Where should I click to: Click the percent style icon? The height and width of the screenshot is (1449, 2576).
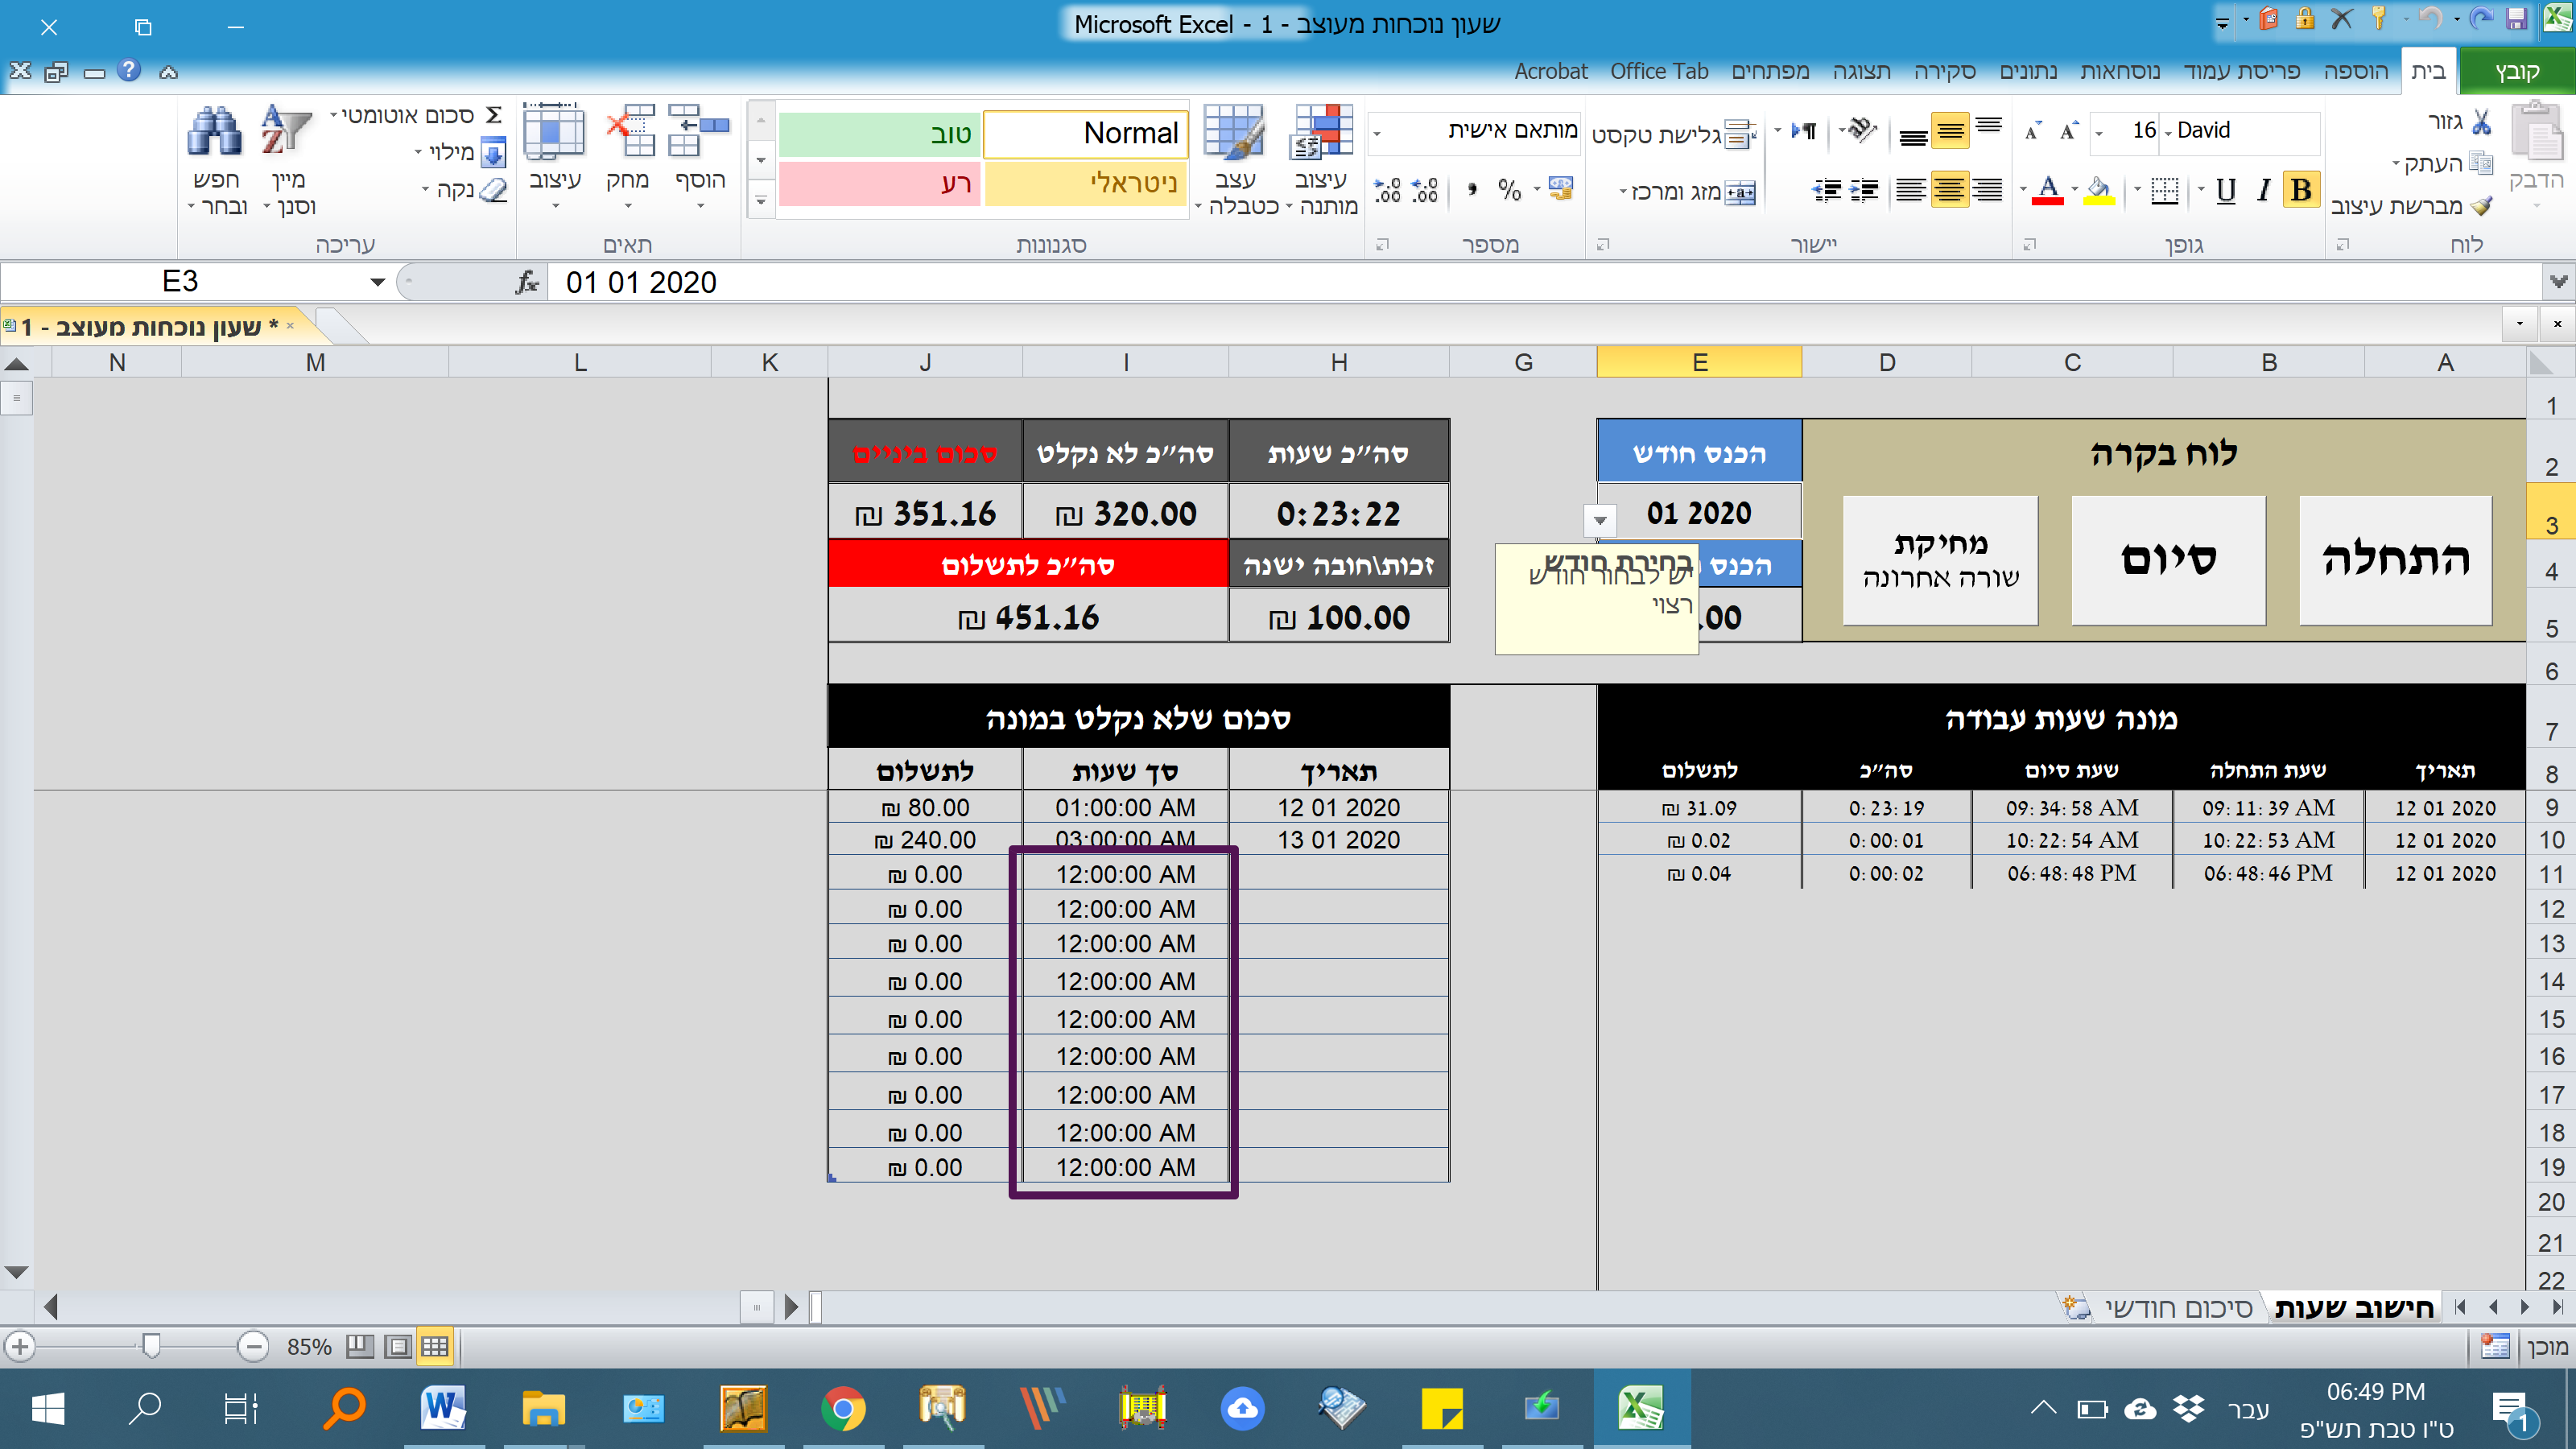pos(1509,189)
